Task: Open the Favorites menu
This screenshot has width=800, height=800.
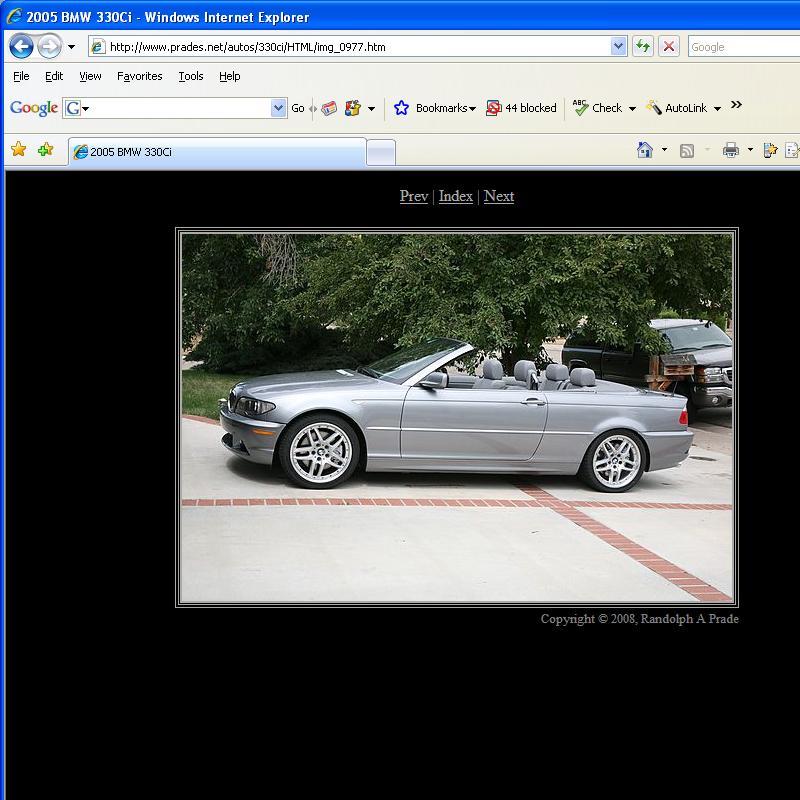Action: pyautogui.click(x=139, y=76)
